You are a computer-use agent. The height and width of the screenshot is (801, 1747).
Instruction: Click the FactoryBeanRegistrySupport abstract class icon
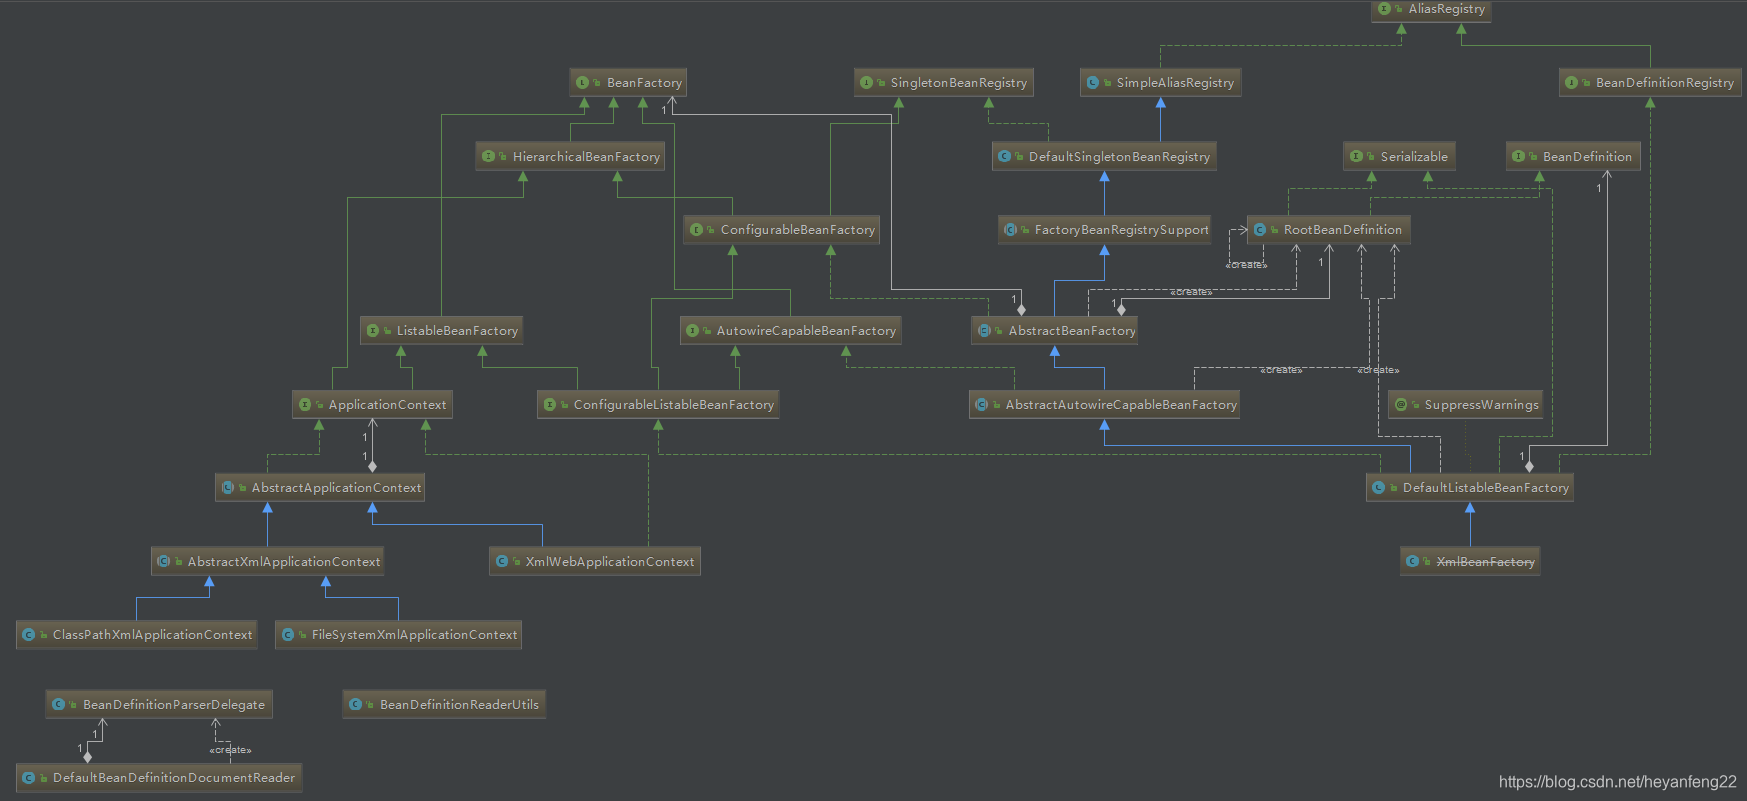[1011, 230]
